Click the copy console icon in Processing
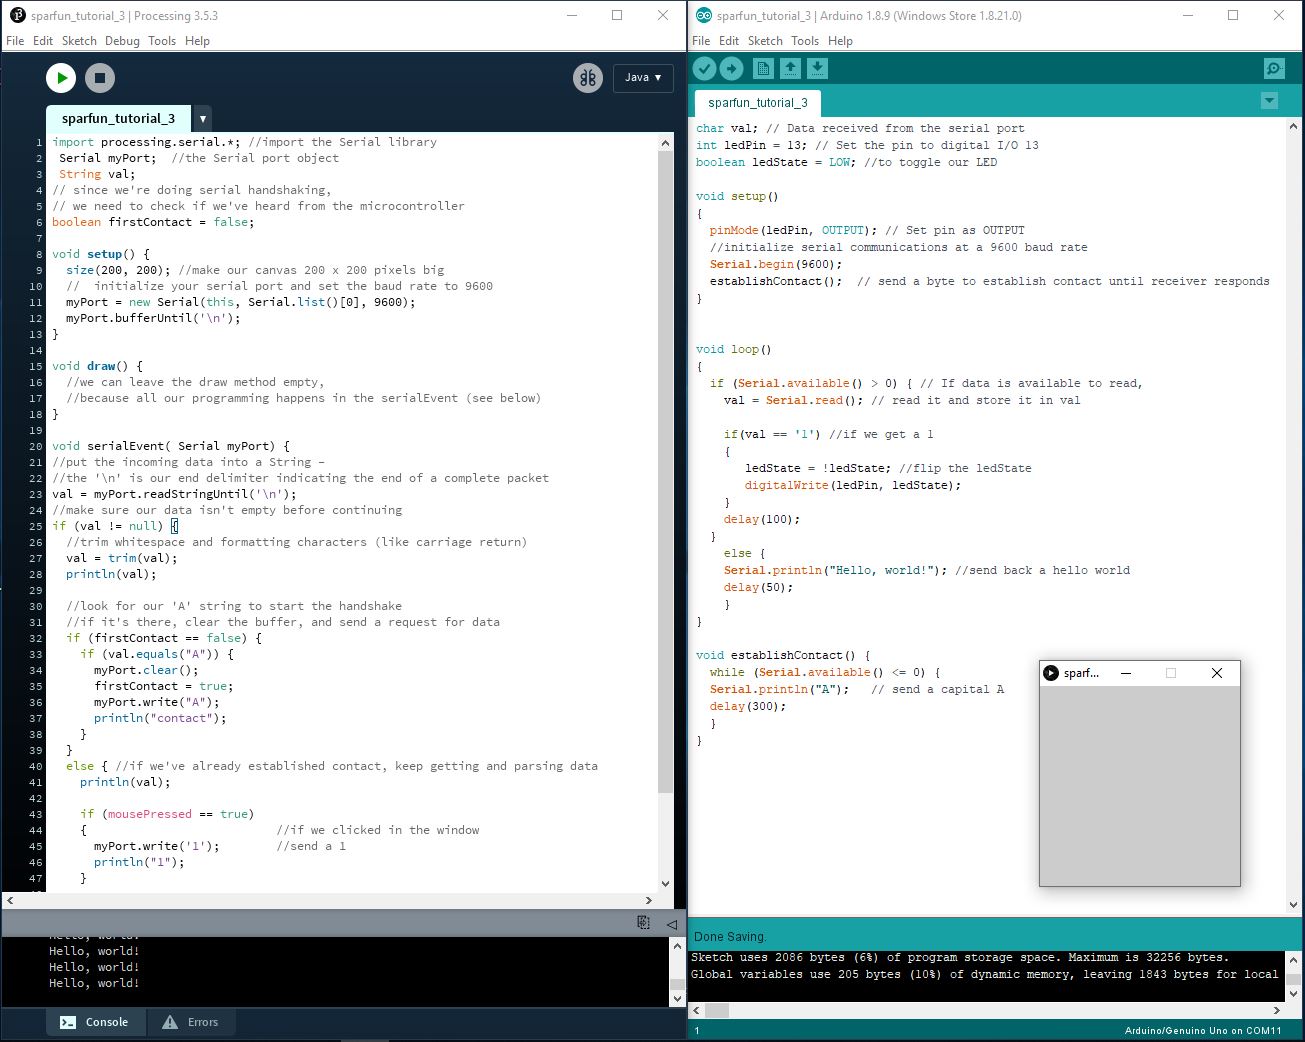Screen dimensions: 1305x1042 [643, 923]
